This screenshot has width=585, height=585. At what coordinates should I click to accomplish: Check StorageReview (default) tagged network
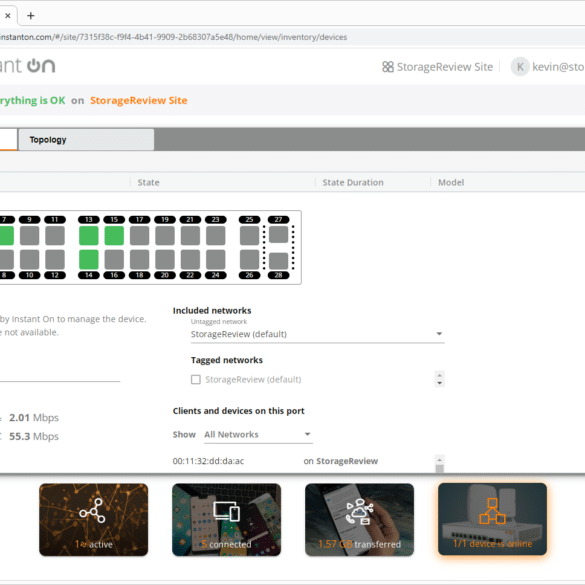(195, 379)
